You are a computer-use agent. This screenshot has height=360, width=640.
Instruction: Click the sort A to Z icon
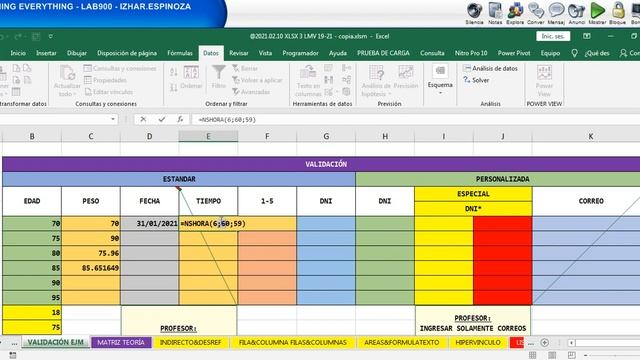tap(173, 72)
